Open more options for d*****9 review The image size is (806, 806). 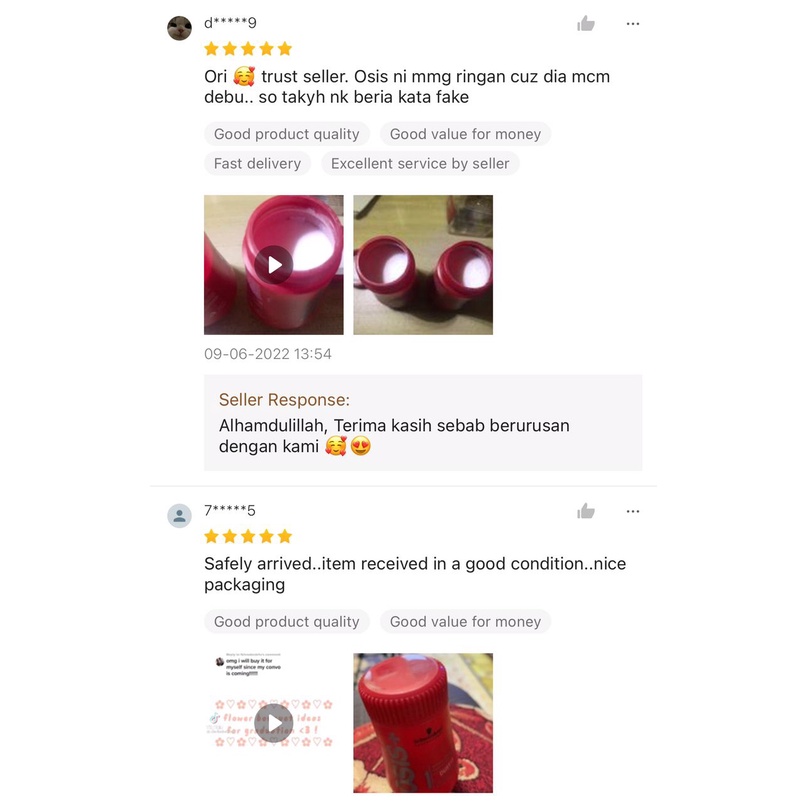point(633,24)
